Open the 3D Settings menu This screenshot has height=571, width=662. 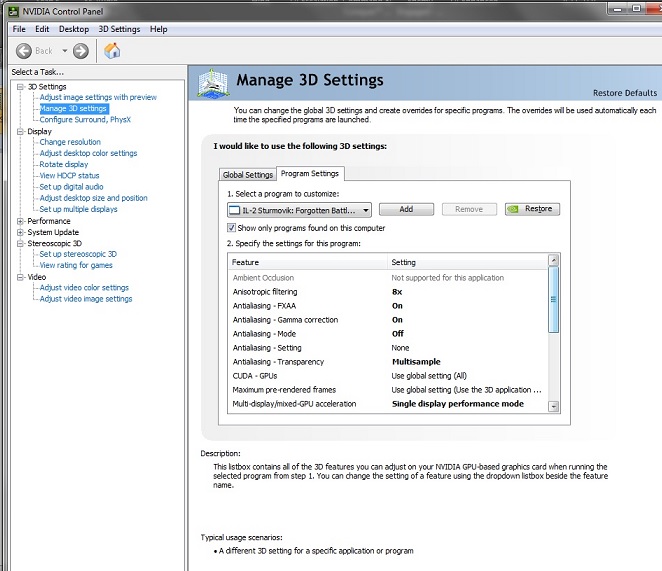[x=119, y=29]
